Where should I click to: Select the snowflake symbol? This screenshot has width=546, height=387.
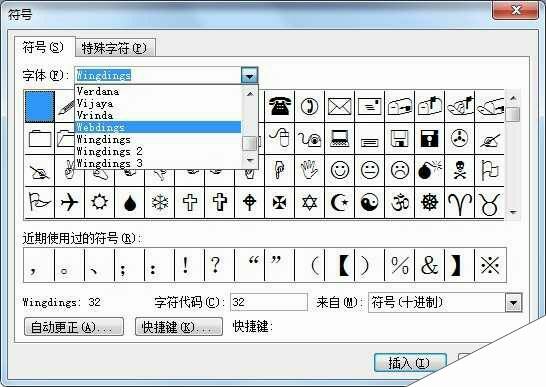(x=159, y=202)
